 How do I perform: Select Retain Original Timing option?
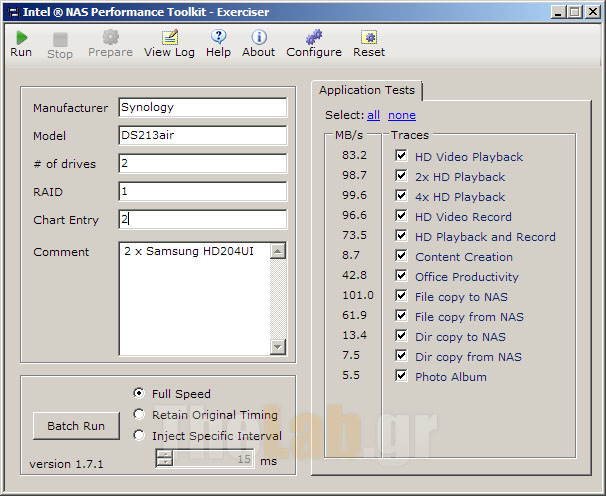[x=139, y=414]
